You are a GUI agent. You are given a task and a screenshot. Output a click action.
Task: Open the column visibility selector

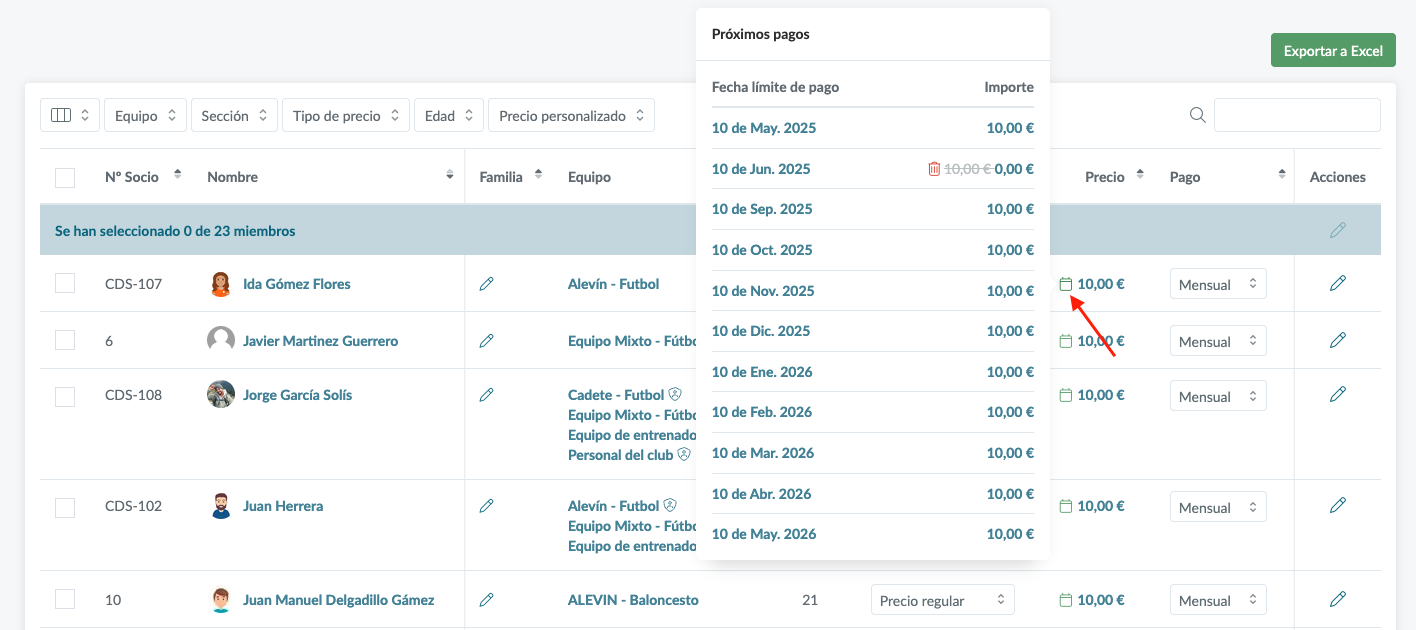coord(70,116)
